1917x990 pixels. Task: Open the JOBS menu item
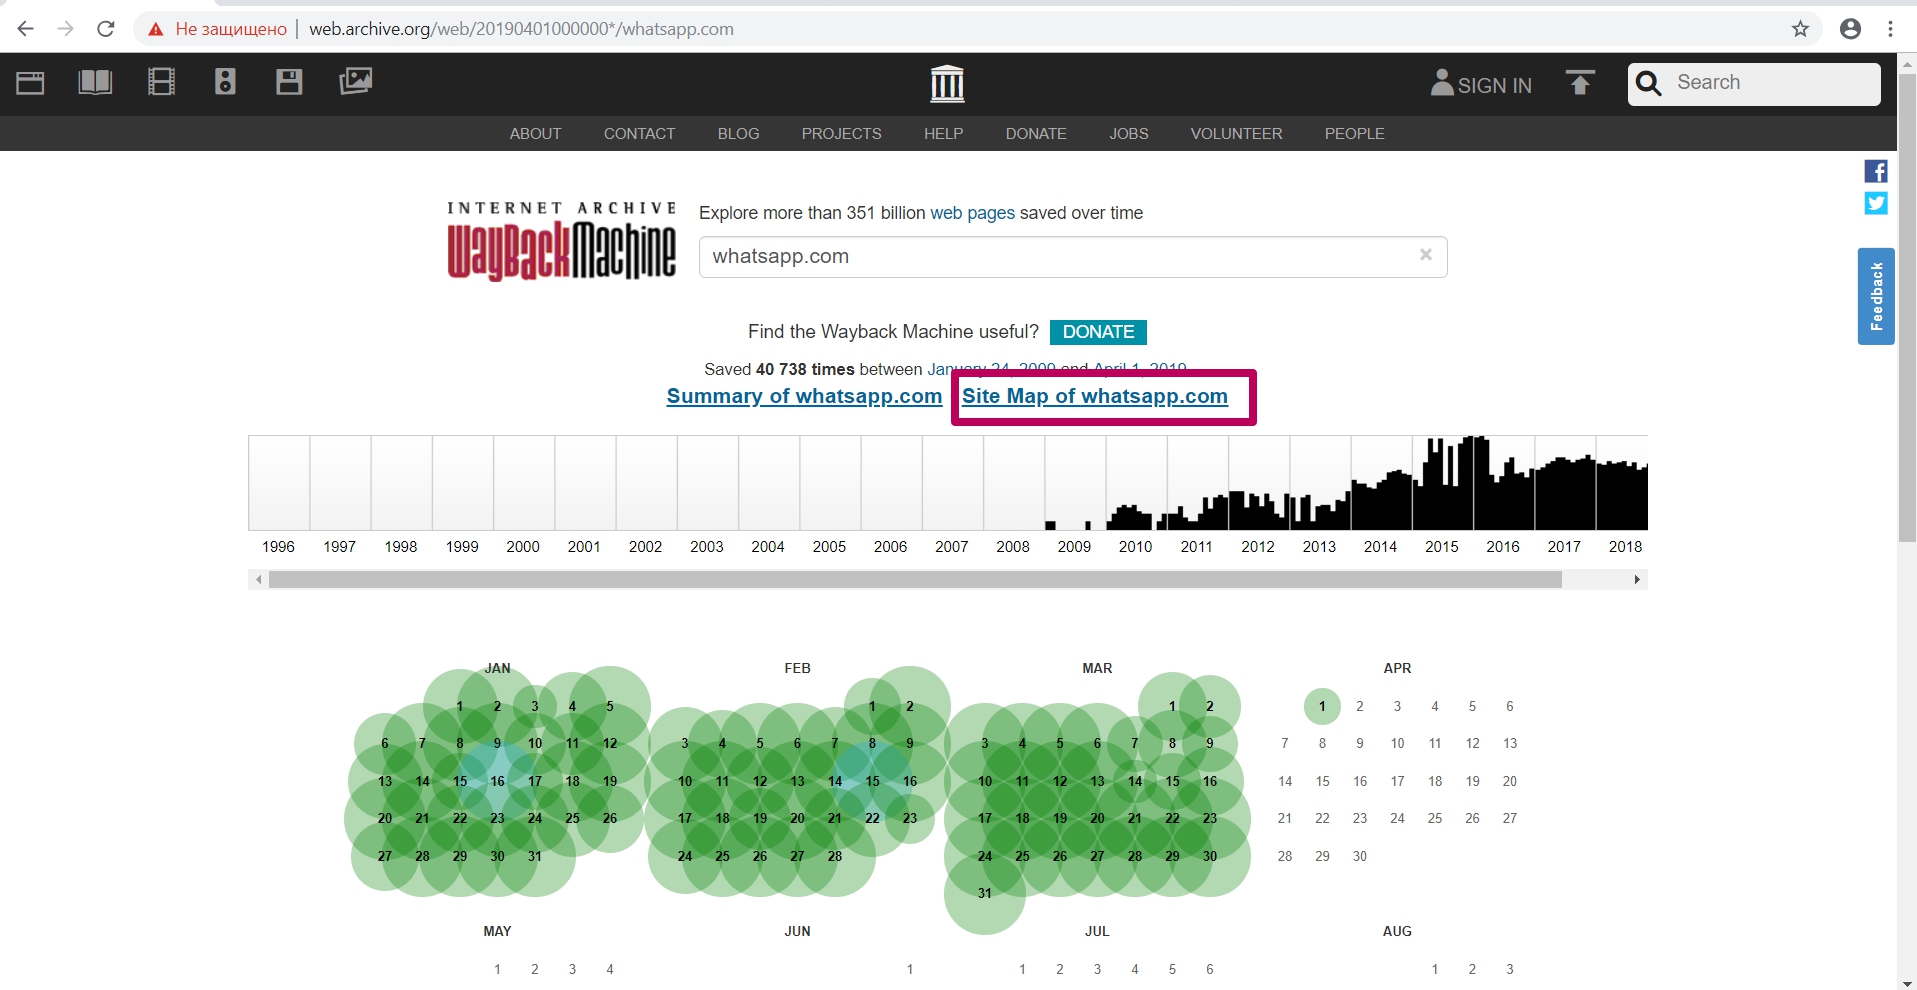pyautogui.click(x=1128, y=134)
